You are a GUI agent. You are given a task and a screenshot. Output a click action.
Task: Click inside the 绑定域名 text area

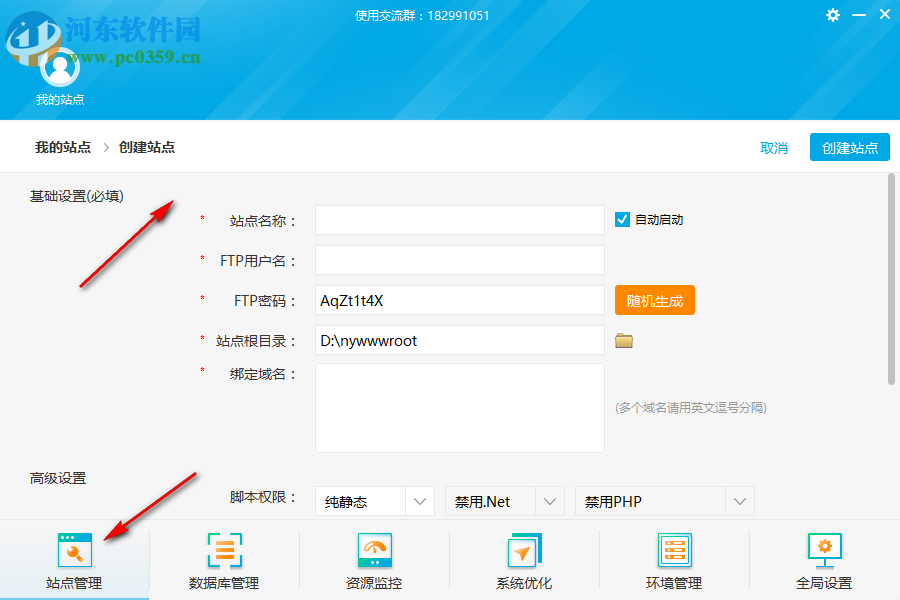click(460, 408)
